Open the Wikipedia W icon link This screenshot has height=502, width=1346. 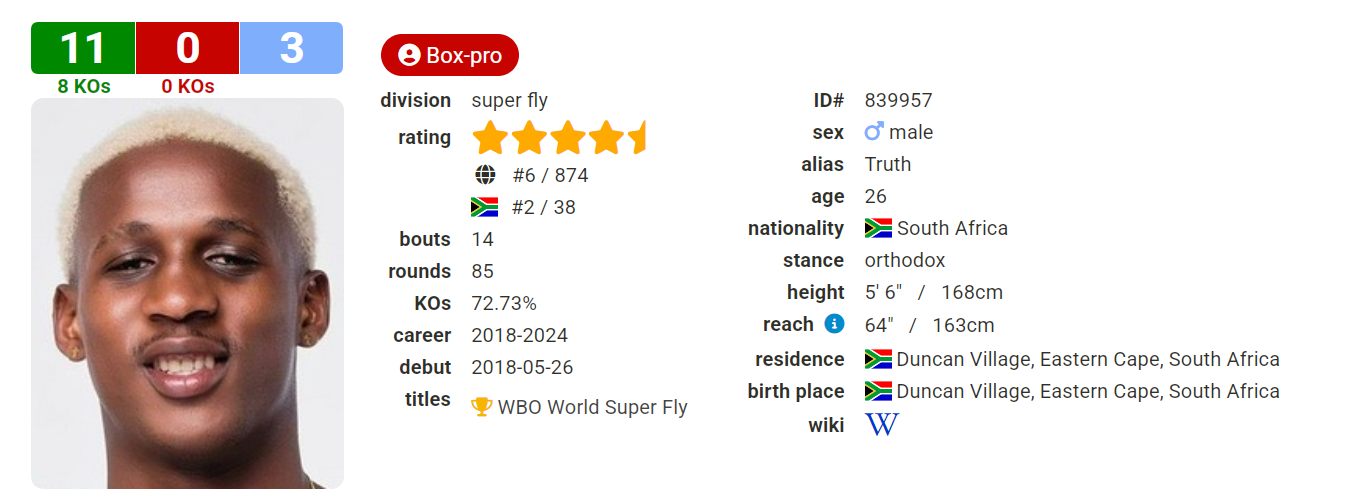pyautogui.click(x=882, y=424)
